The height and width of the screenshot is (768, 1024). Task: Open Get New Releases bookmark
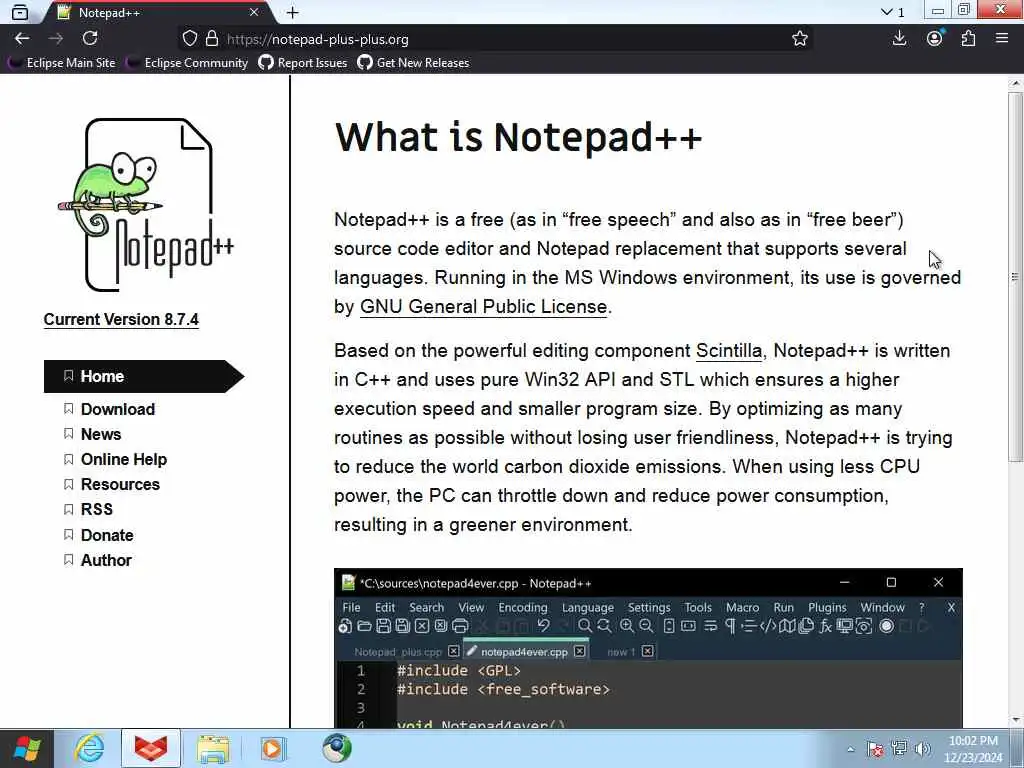tap(413, 63)
